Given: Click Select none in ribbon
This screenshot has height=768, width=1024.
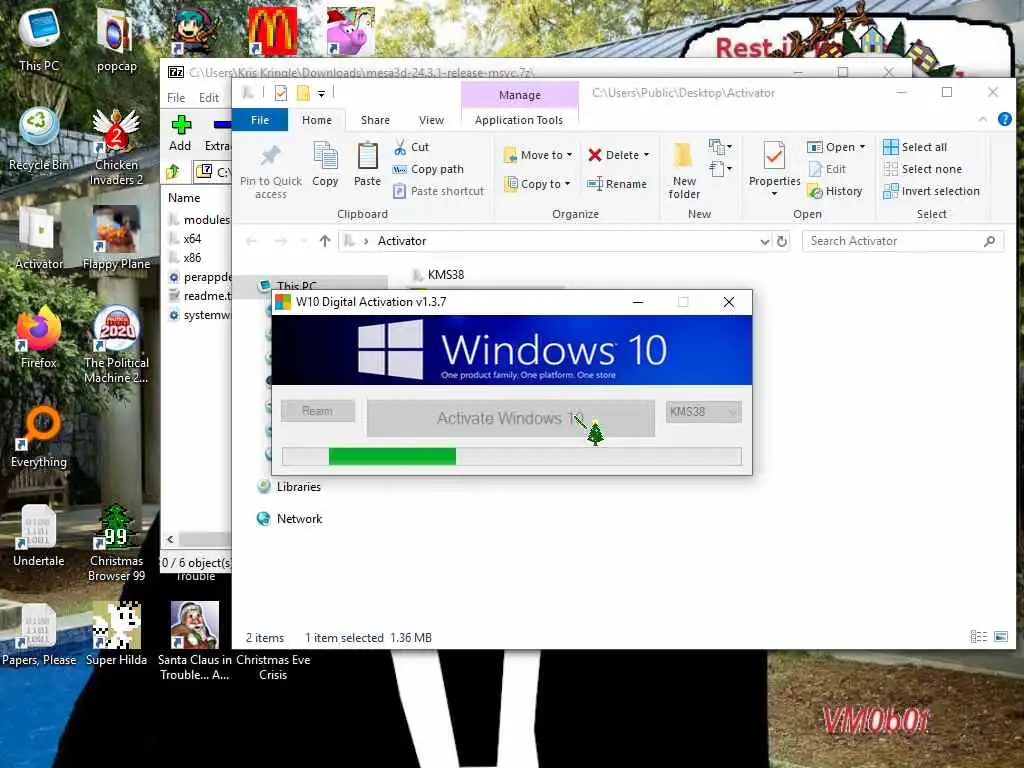Looking at the screenshot, I should [922, 169].
